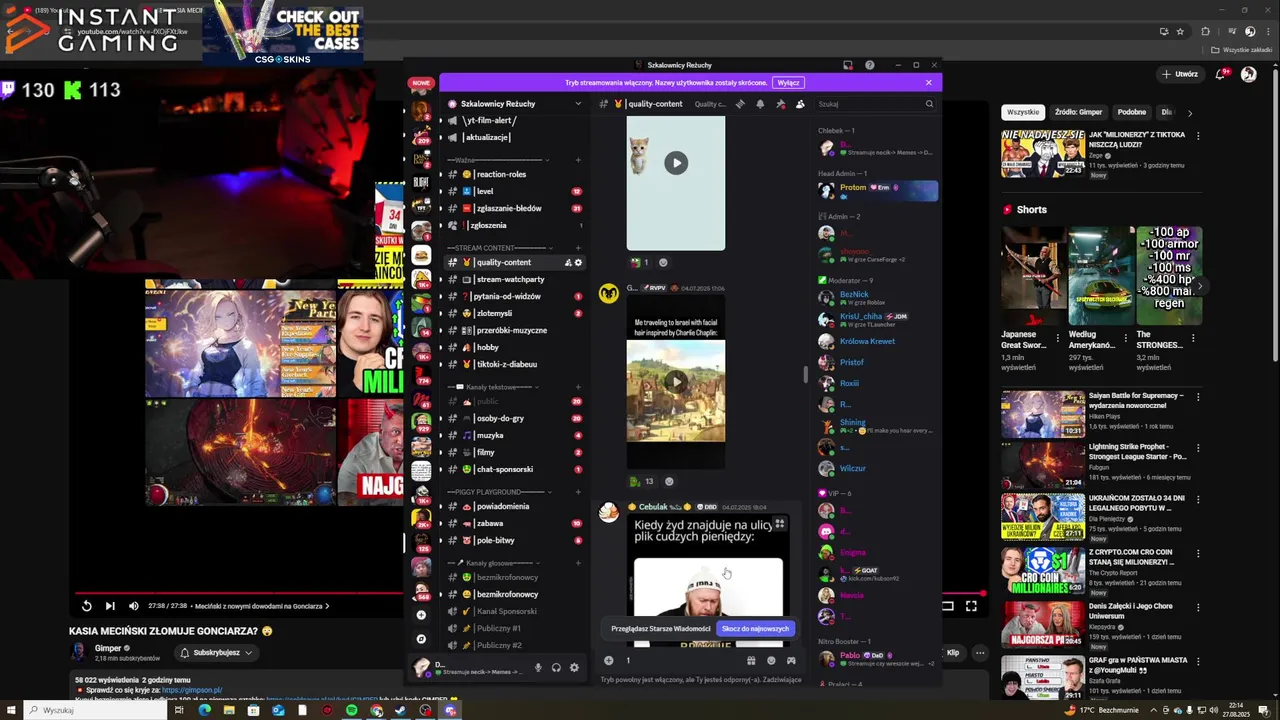Select the Podobne filter chip
The image size is (1280, 720).
click(x=1132, y=112)
